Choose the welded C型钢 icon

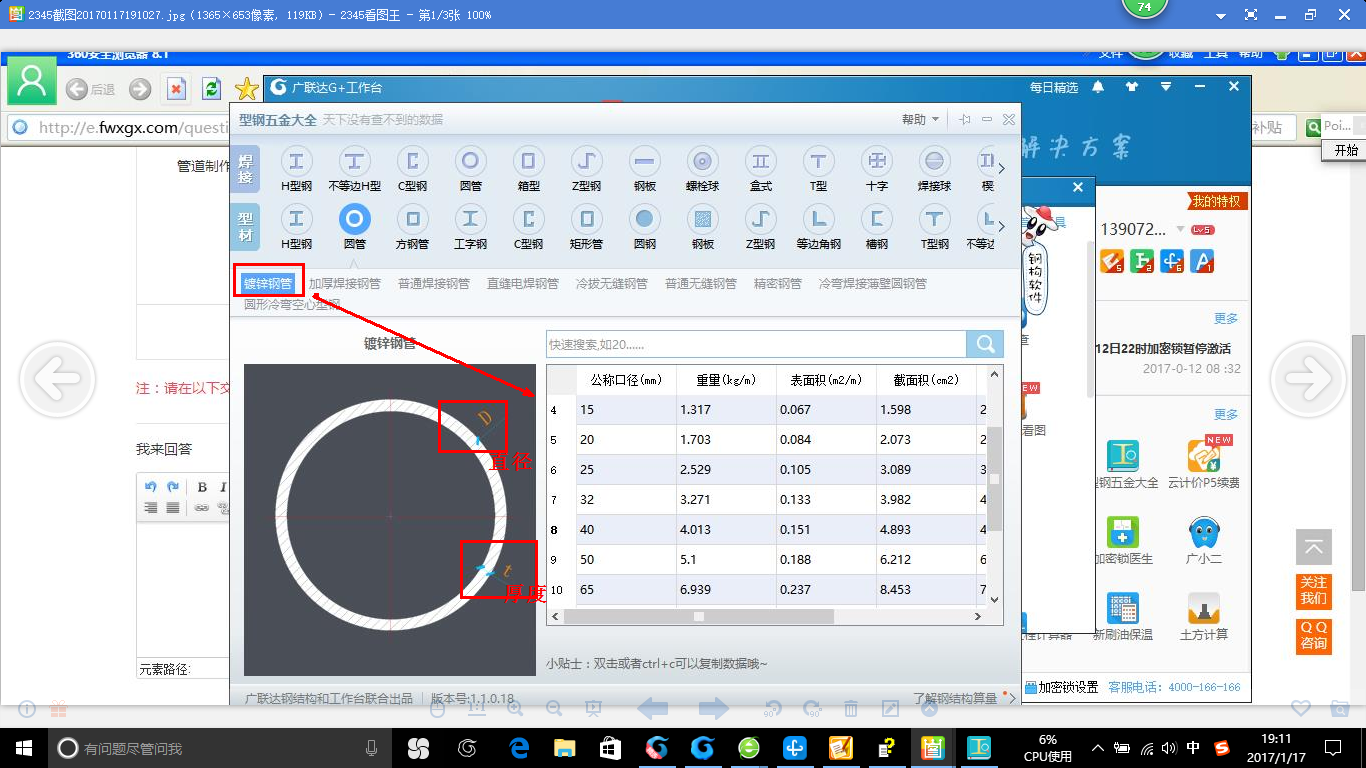tap(412, 161)
